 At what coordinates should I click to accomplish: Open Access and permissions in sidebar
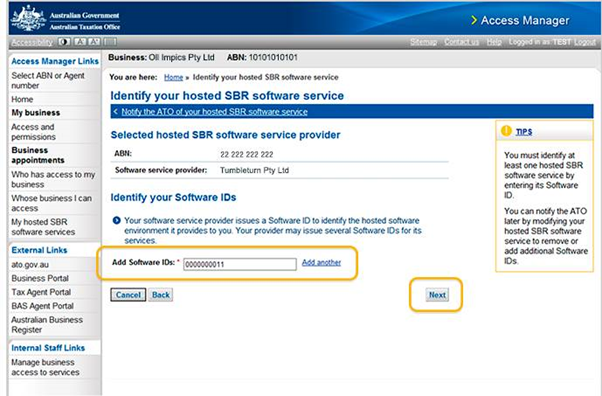[33, 132]
